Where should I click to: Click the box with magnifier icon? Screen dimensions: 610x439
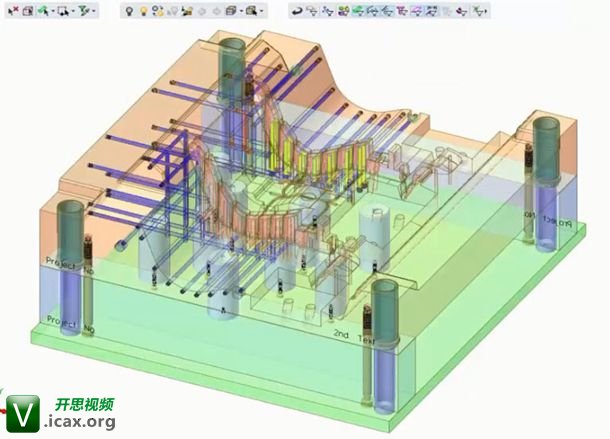pos(252,11)
